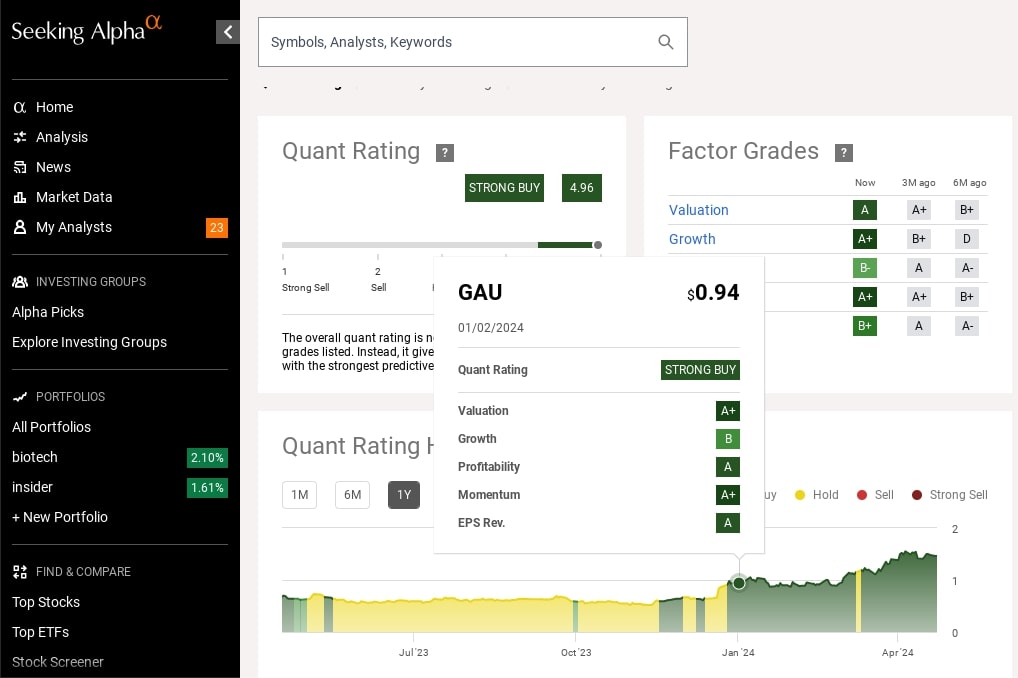Viewport: 1018px width, 678px height.
Task: Click the chart marker at Jan '24
Action: 738,582
